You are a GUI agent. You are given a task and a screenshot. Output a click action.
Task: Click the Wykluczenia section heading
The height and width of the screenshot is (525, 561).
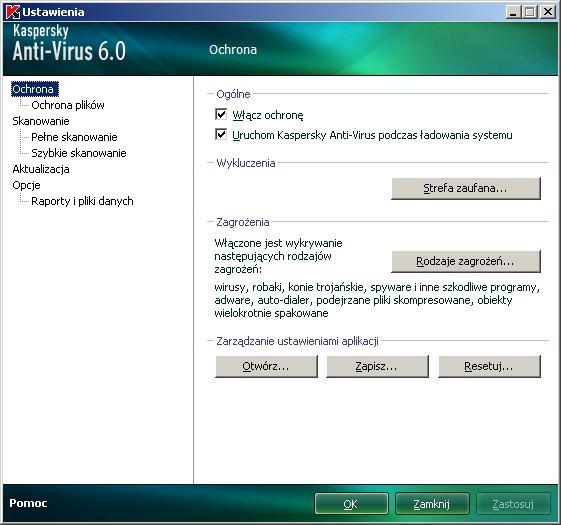point(246,163)
